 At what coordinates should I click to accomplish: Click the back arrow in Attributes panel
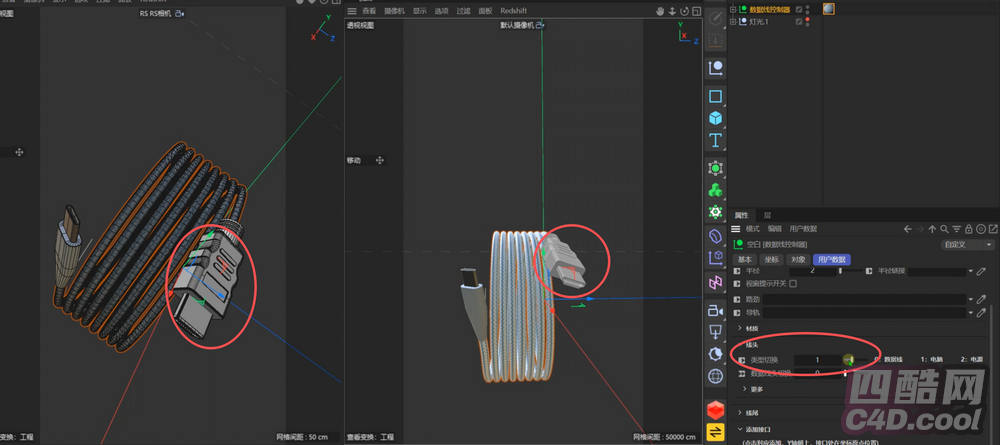click(x=908, y=229)
